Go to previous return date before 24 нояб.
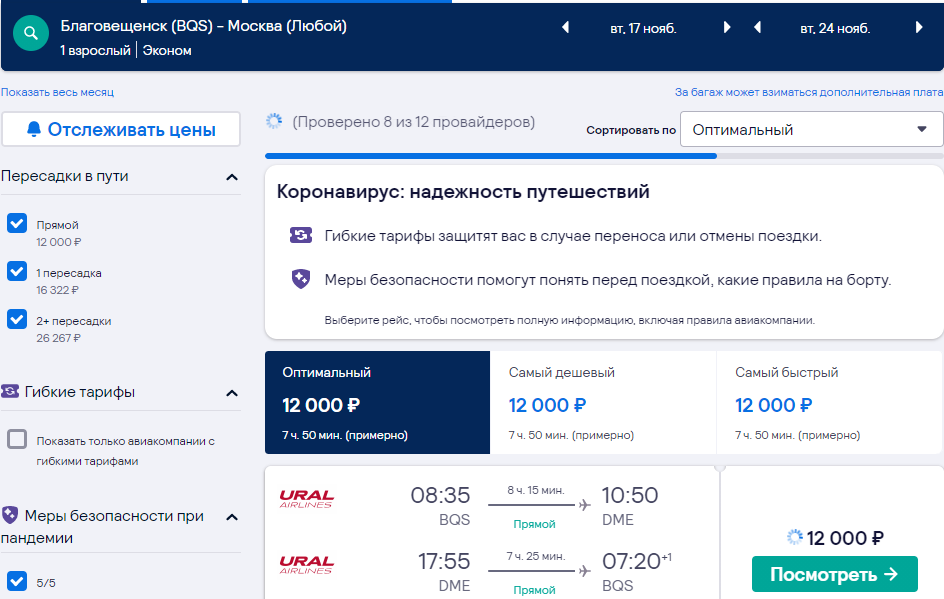This screenshot has width=944, height=599. tap(757, 28)
